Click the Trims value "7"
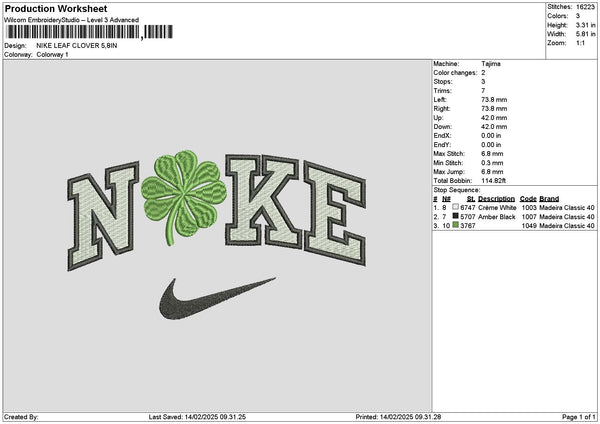Image resolution: width=600 pixels, height=424 pixels. [483, 91]
